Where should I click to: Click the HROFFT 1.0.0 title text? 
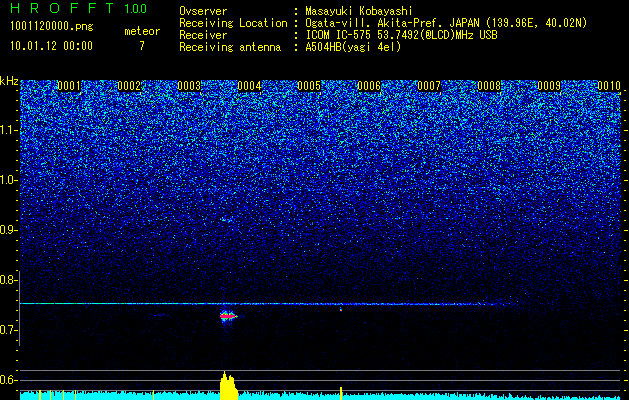coord(79,8)
